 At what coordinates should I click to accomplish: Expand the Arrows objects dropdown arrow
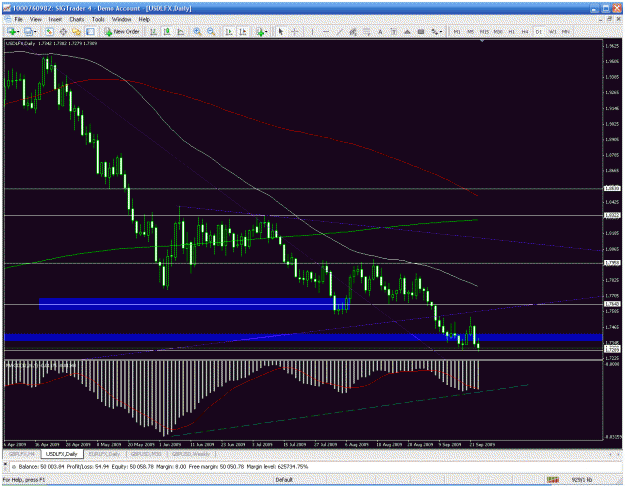click(x=441, y=31)
